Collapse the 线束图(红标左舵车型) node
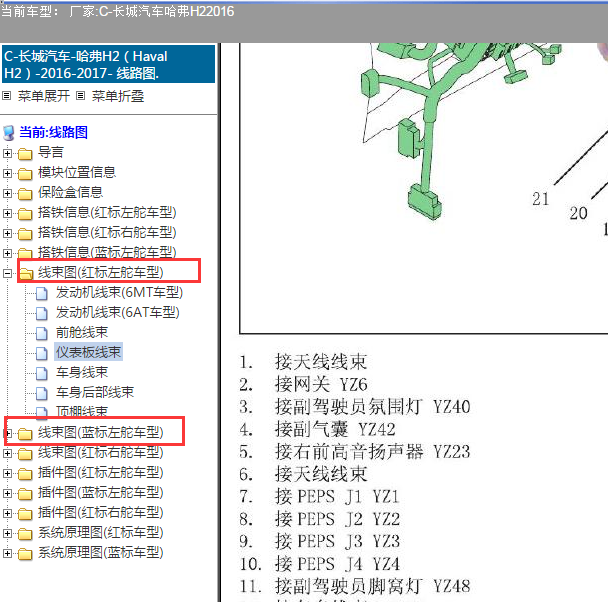Viewport: 608px width, 602px height. (7, 273)
